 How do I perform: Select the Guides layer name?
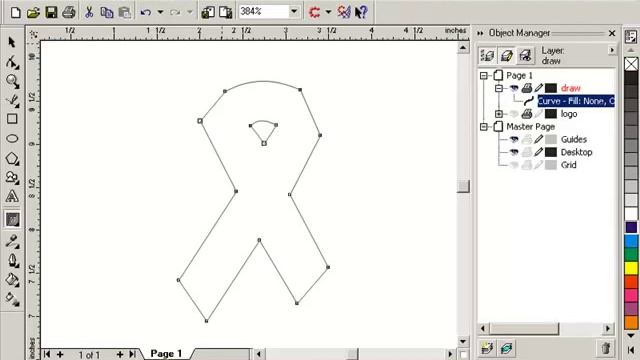tap(573, 140)
